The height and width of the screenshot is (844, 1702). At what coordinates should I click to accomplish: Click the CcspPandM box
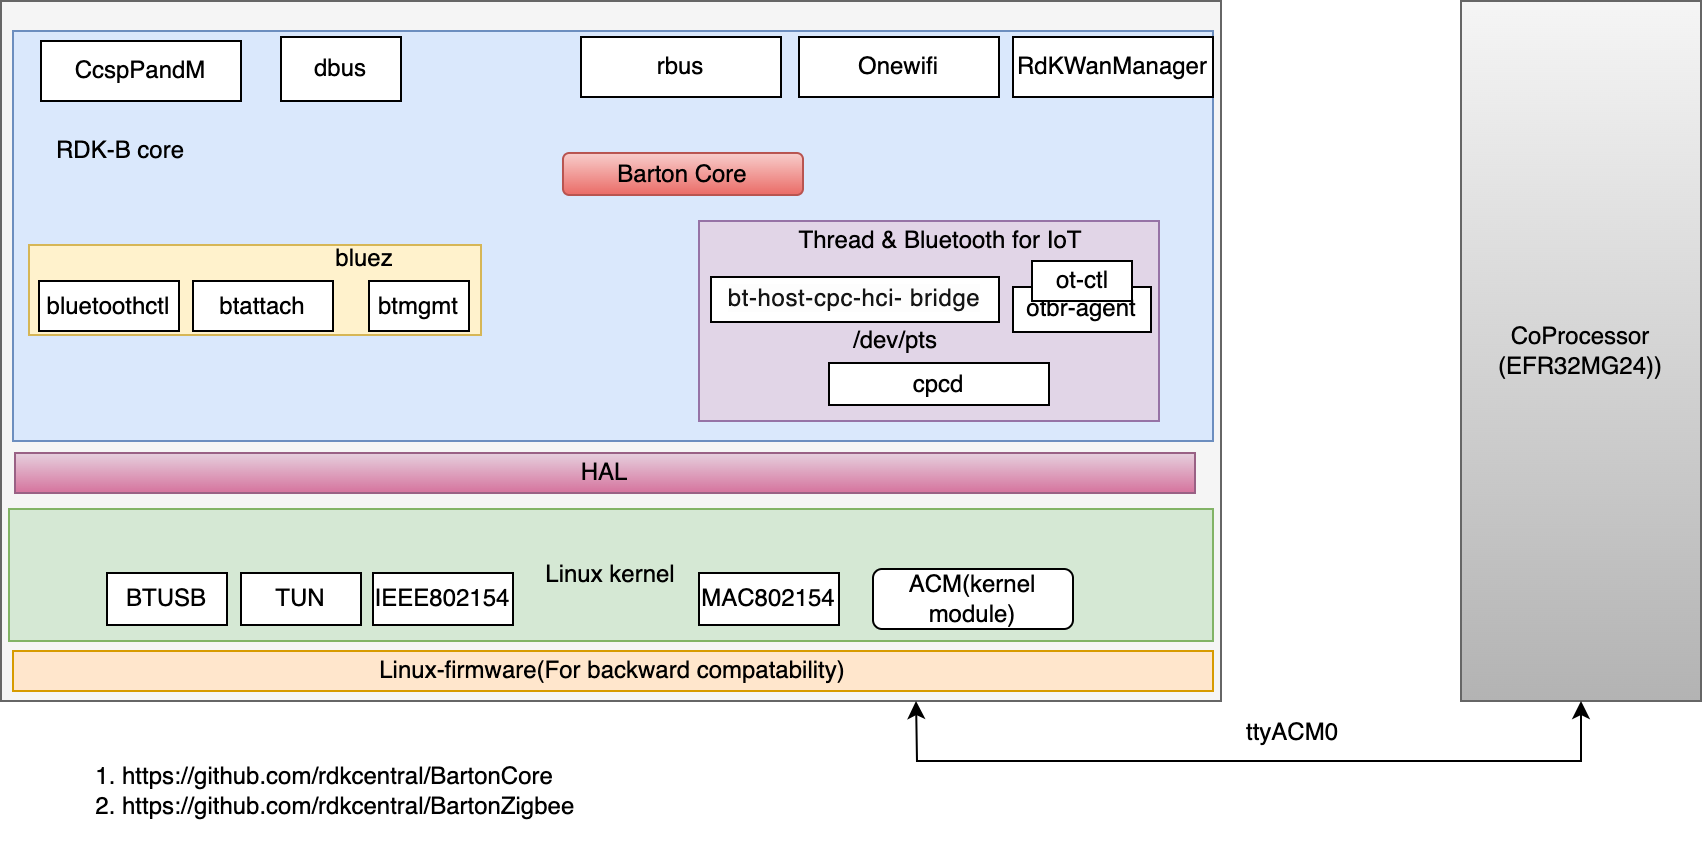tap(140, 70)
